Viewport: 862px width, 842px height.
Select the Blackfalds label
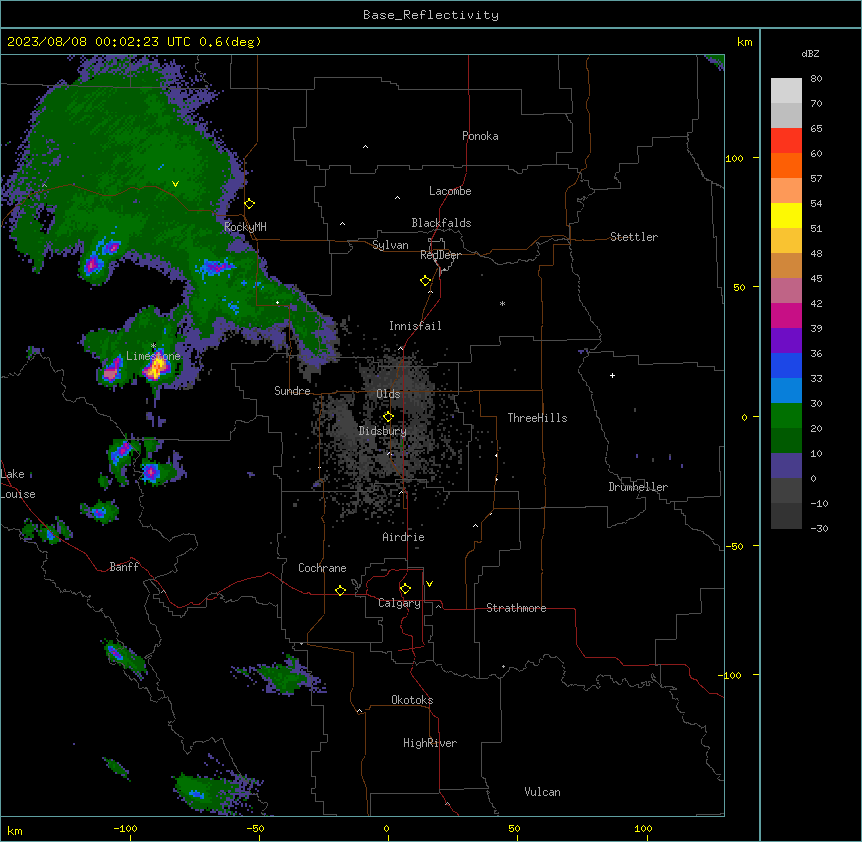[441, 223]
